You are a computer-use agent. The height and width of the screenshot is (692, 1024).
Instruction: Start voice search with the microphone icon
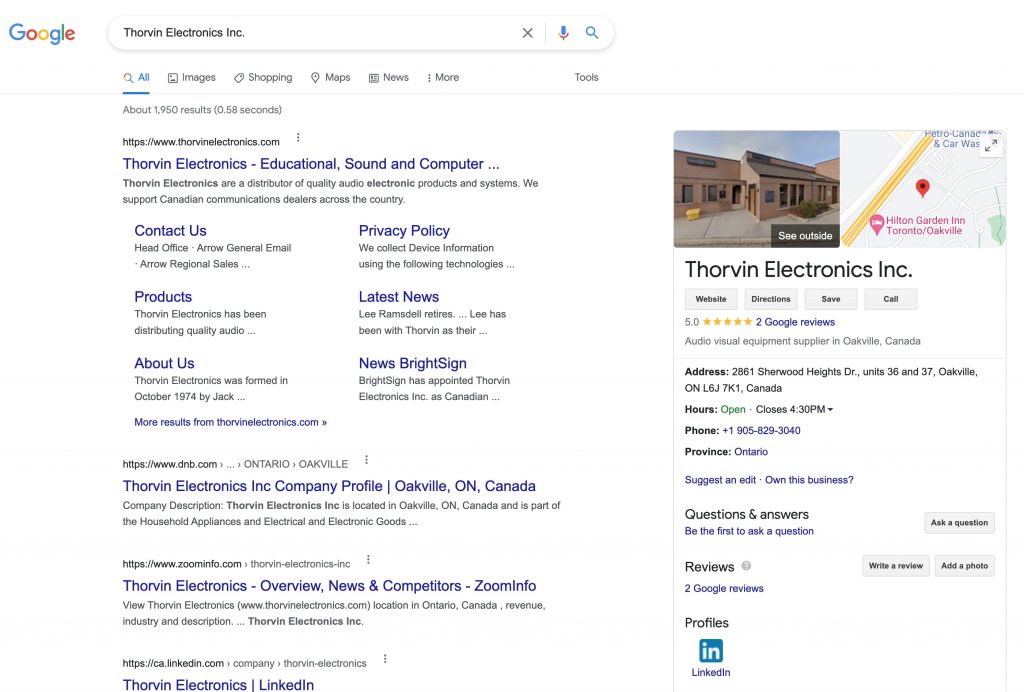tap(563, 33)
